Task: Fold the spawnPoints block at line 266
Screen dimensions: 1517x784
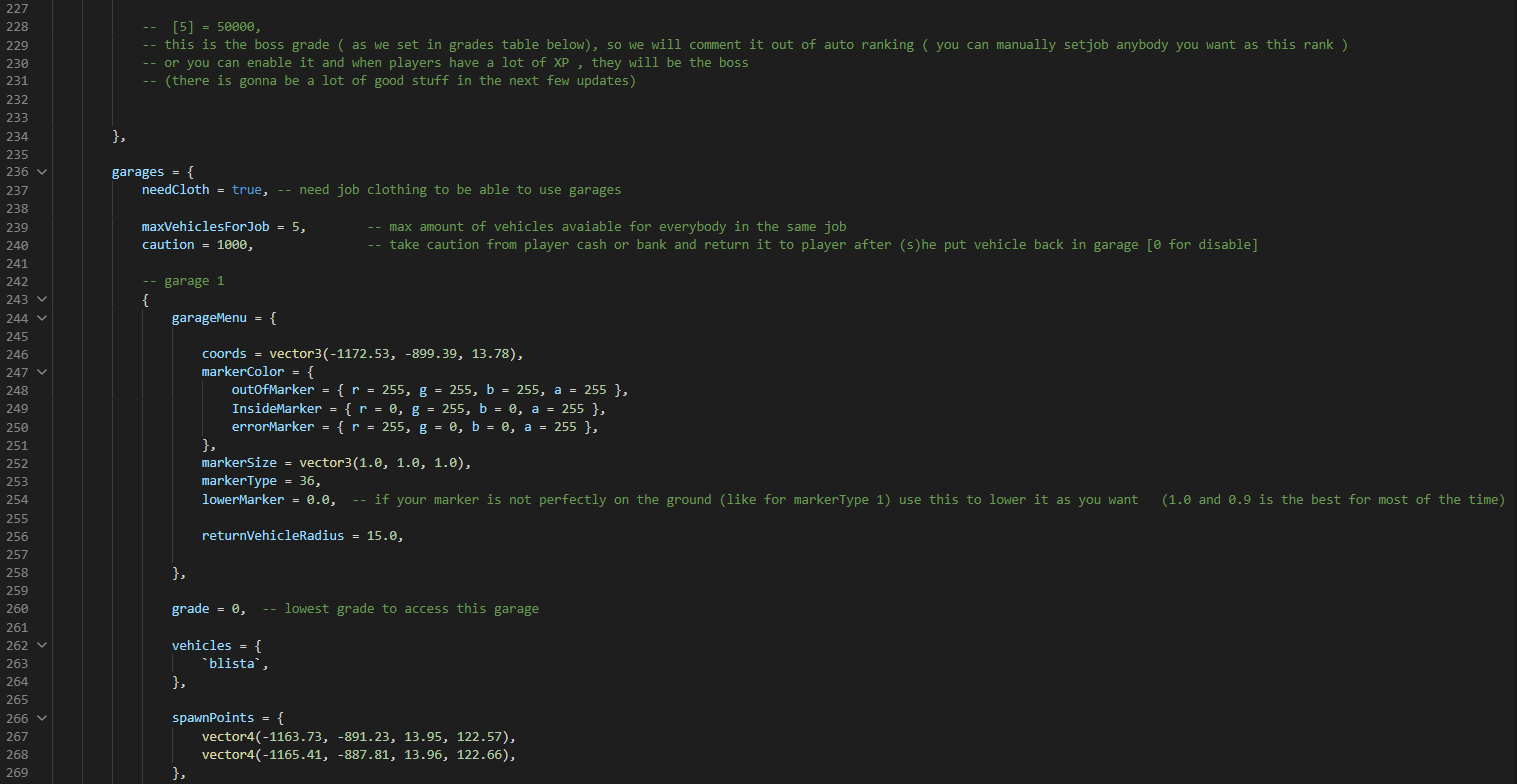Action: click(41, 718)
